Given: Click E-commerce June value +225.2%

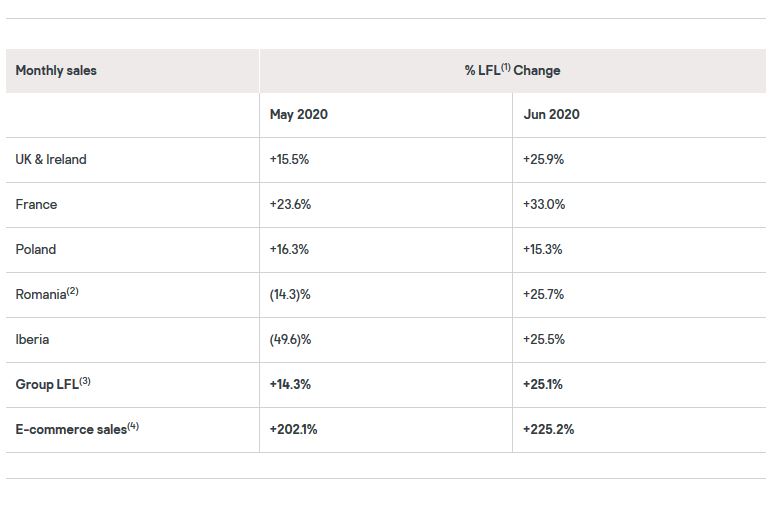Looking at the screenshot, I should (x=549, y=430).
